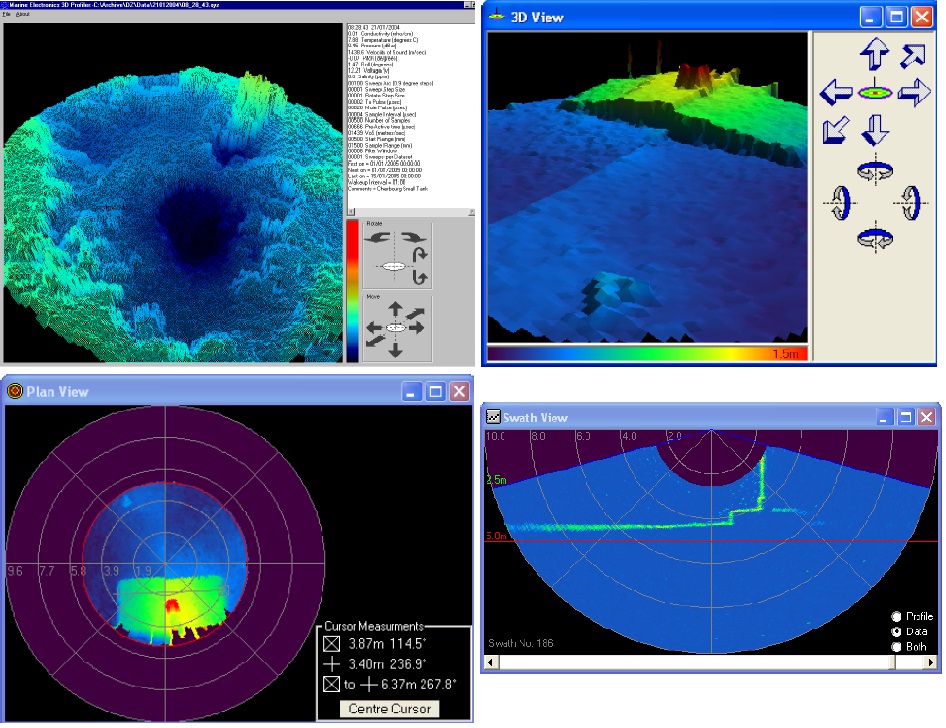Viewport: 946px width, 728px height.
Task: Click the 1.5m horizontal colour scale in 3D View
Action: [647, 353]
